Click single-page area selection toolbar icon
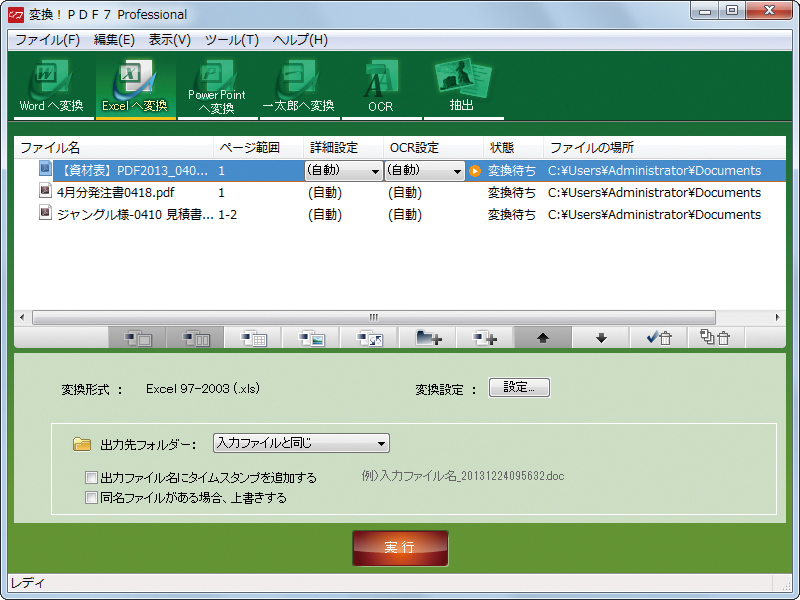Viewport: 800px width, 600px height. click(138, 338)
